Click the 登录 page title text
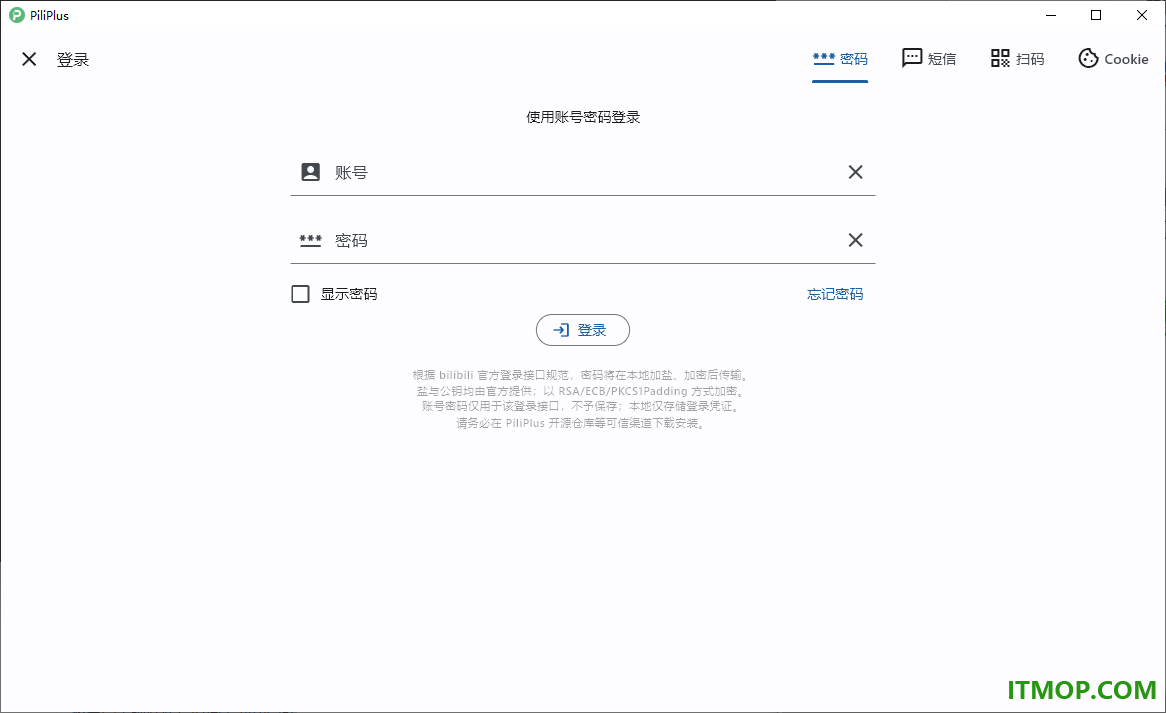 click(73, 59)
